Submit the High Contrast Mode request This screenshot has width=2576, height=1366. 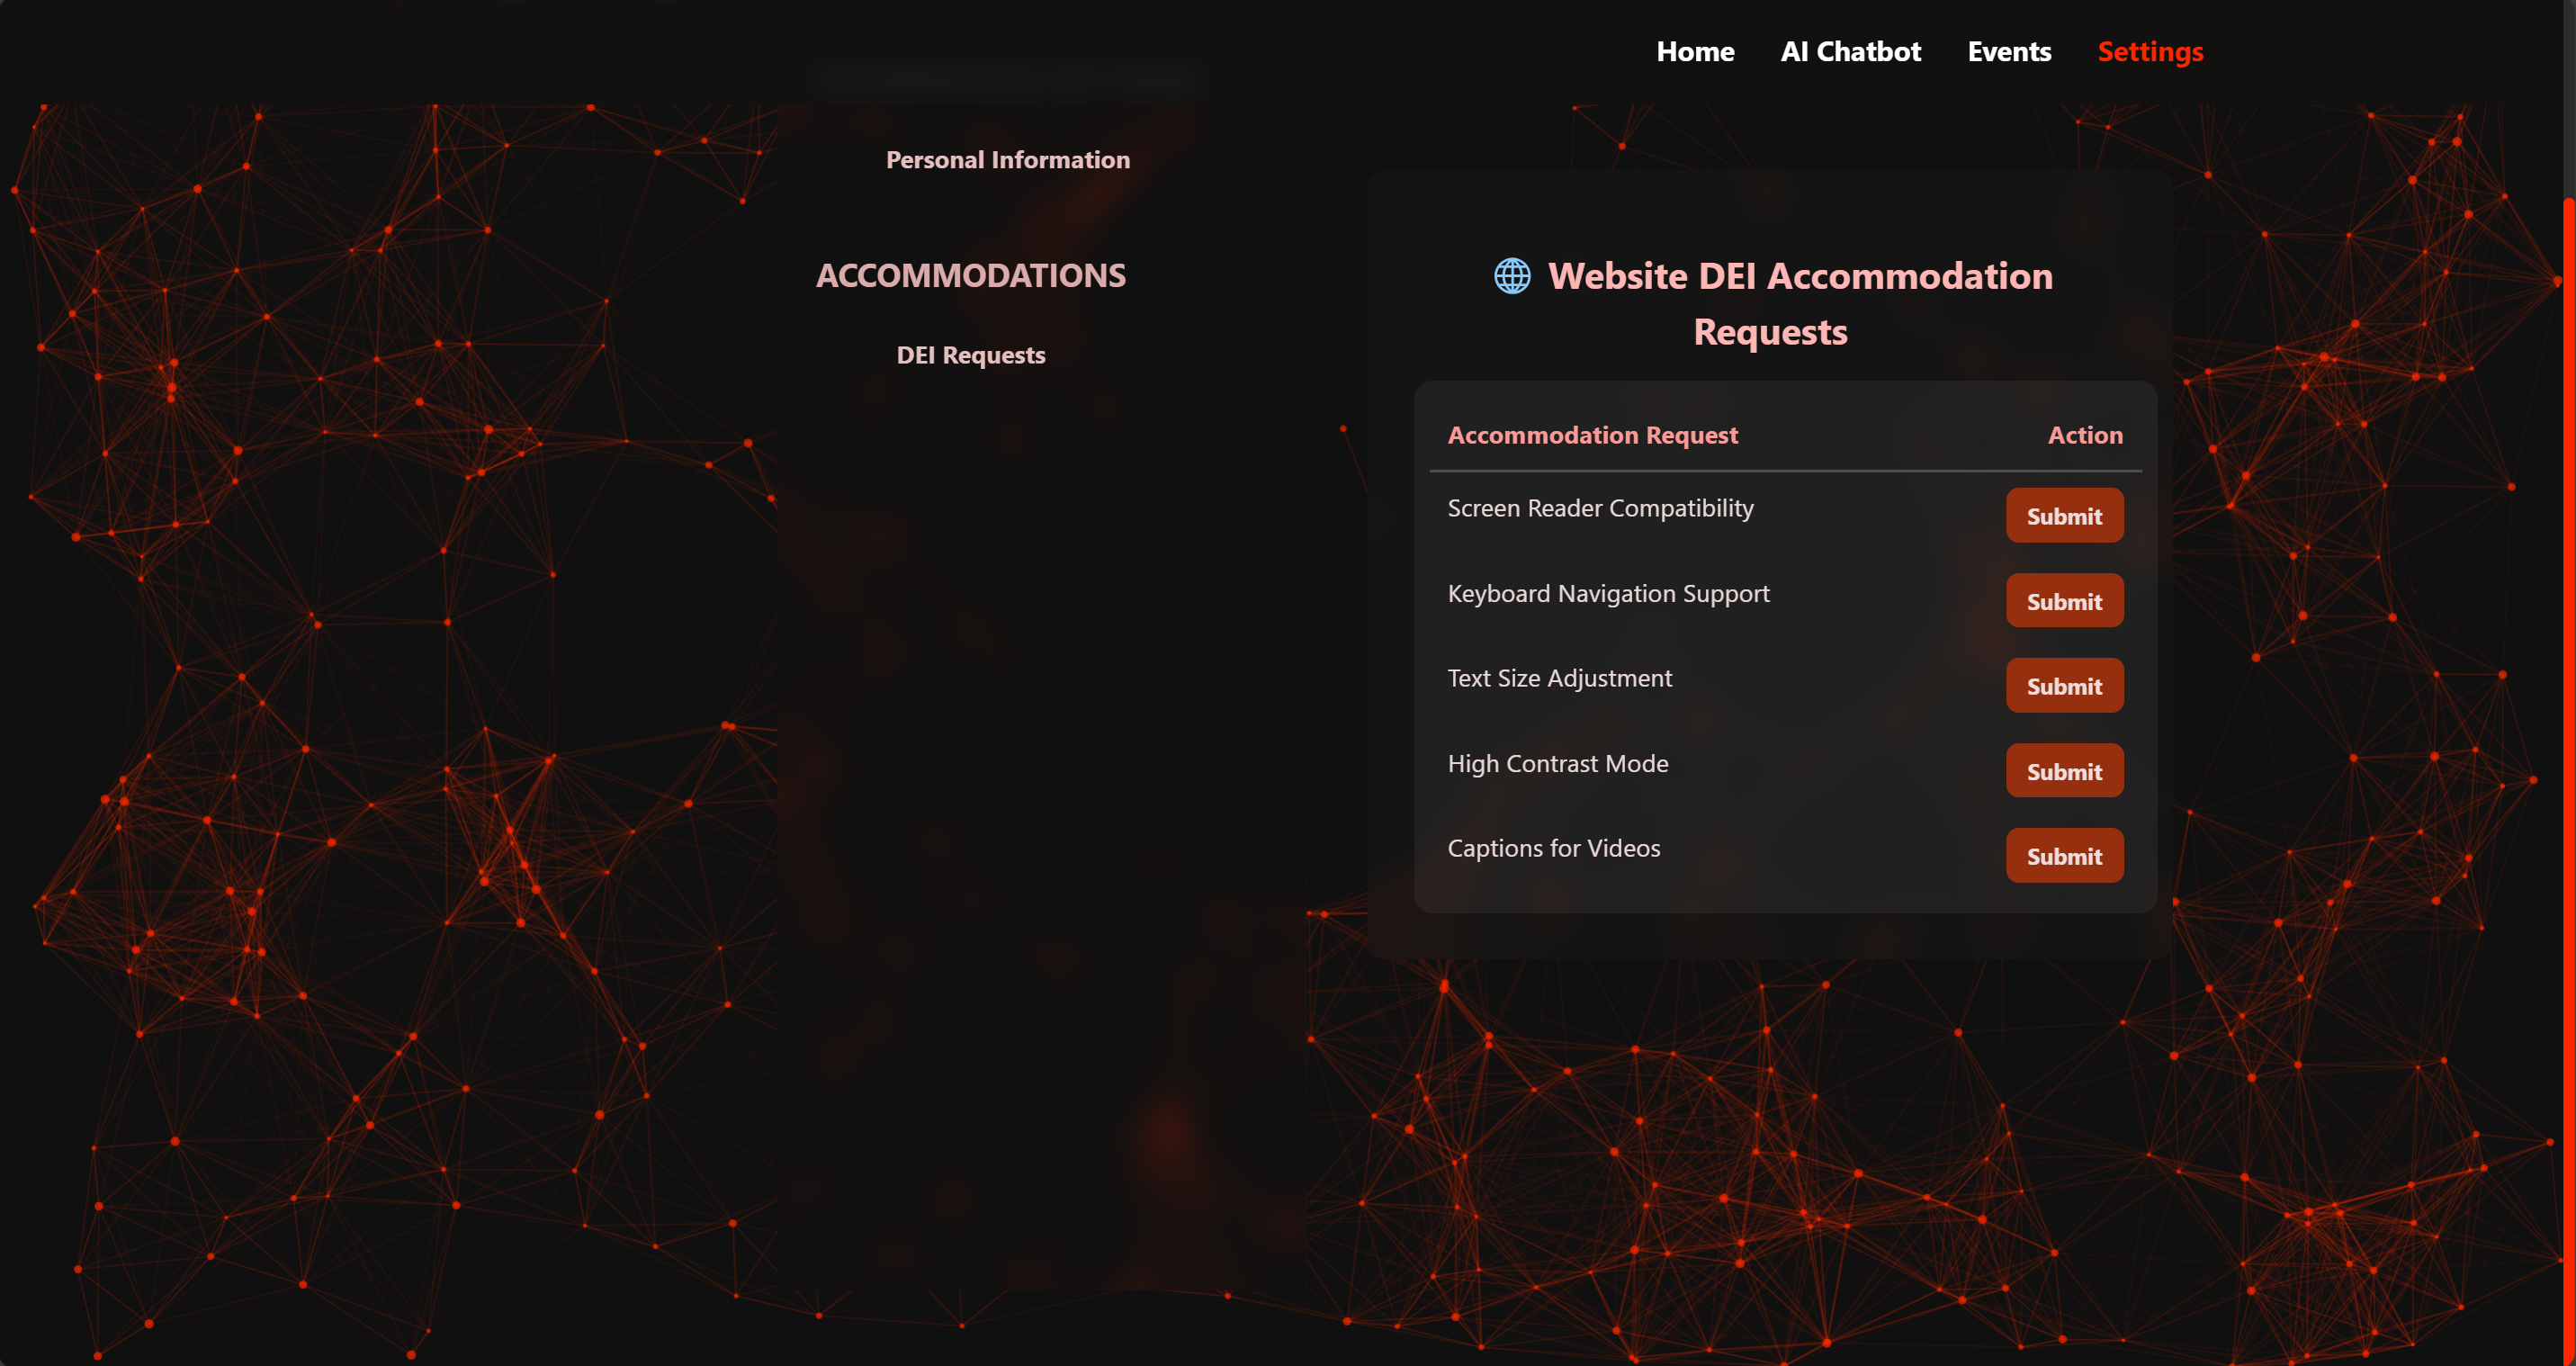pyautogui.click(x=2064, y=771)
